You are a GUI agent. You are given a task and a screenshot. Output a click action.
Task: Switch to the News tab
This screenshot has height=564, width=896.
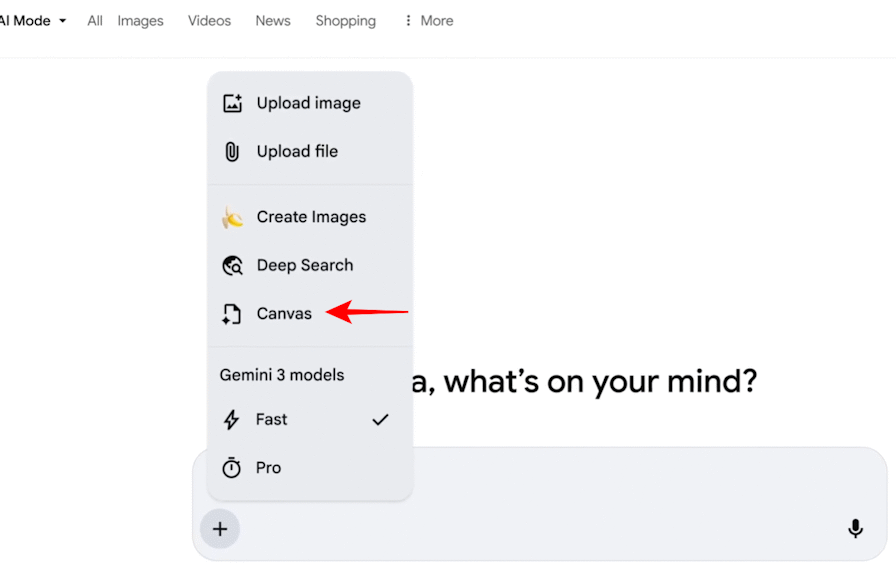pyautogui.click(x=273, y=21)
